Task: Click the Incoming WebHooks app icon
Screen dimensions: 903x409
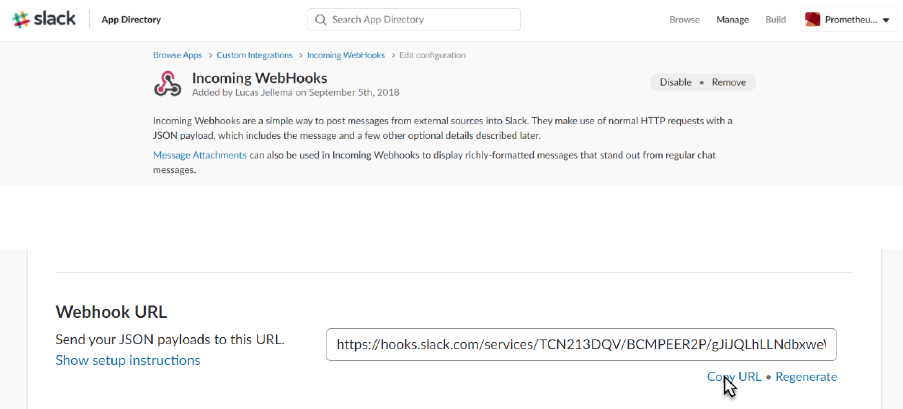Action: (x=167, y=84)
